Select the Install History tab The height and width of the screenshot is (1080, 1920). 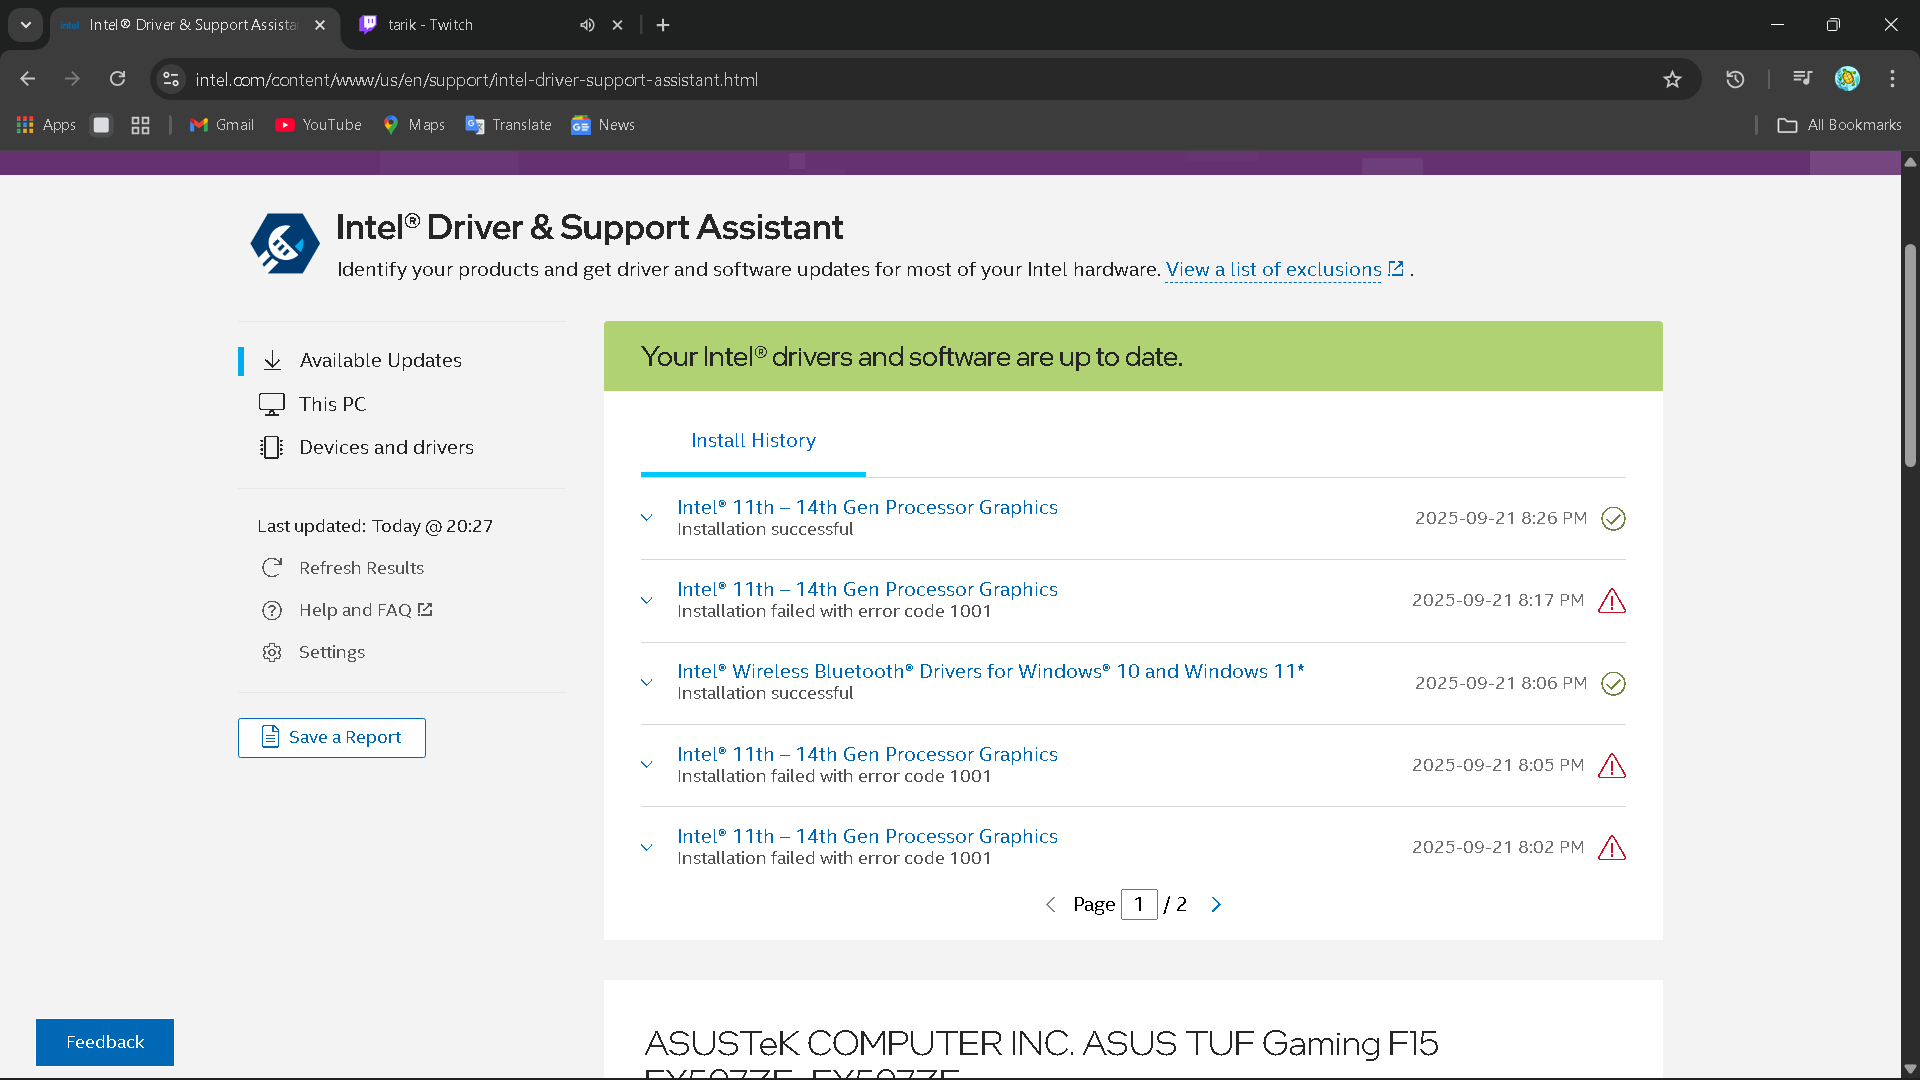(753, 440)
